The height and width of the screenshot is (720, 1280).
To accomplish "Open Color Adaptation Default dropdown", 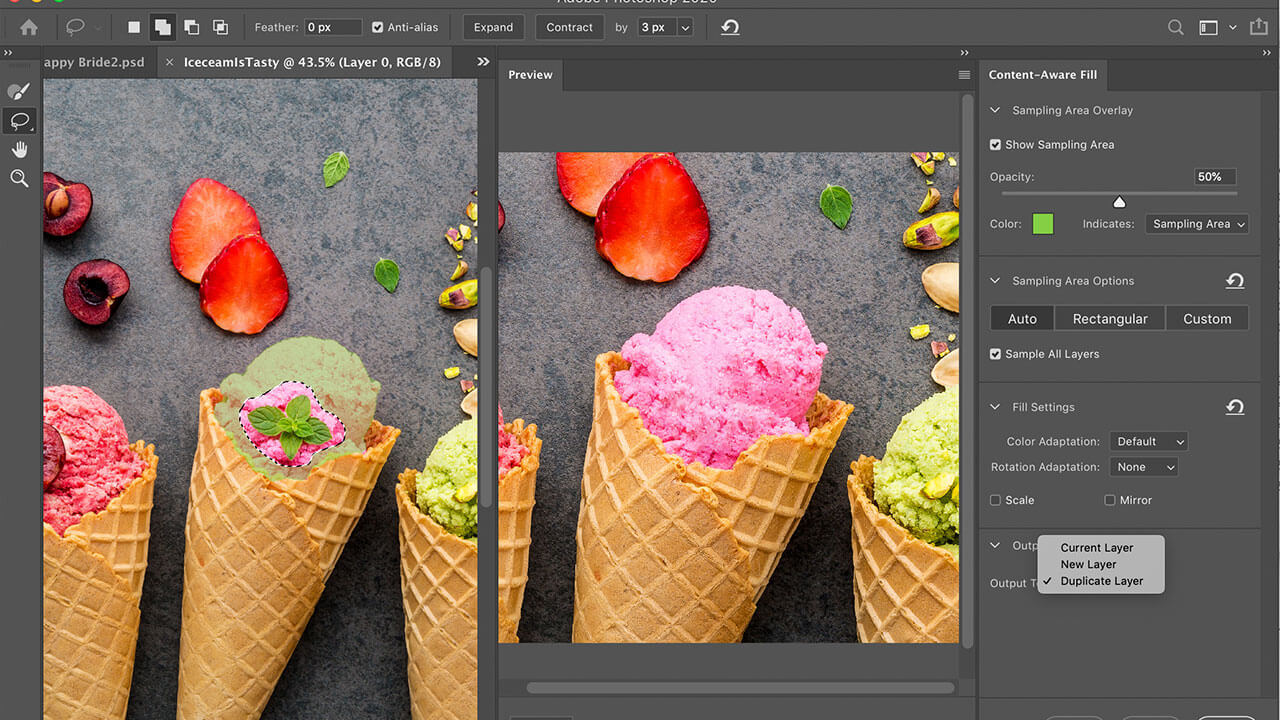I will point(1149,441).
